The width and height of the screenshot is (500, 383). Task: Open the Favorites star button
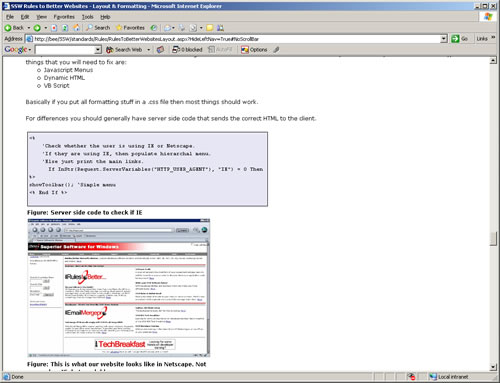(130, 28)
